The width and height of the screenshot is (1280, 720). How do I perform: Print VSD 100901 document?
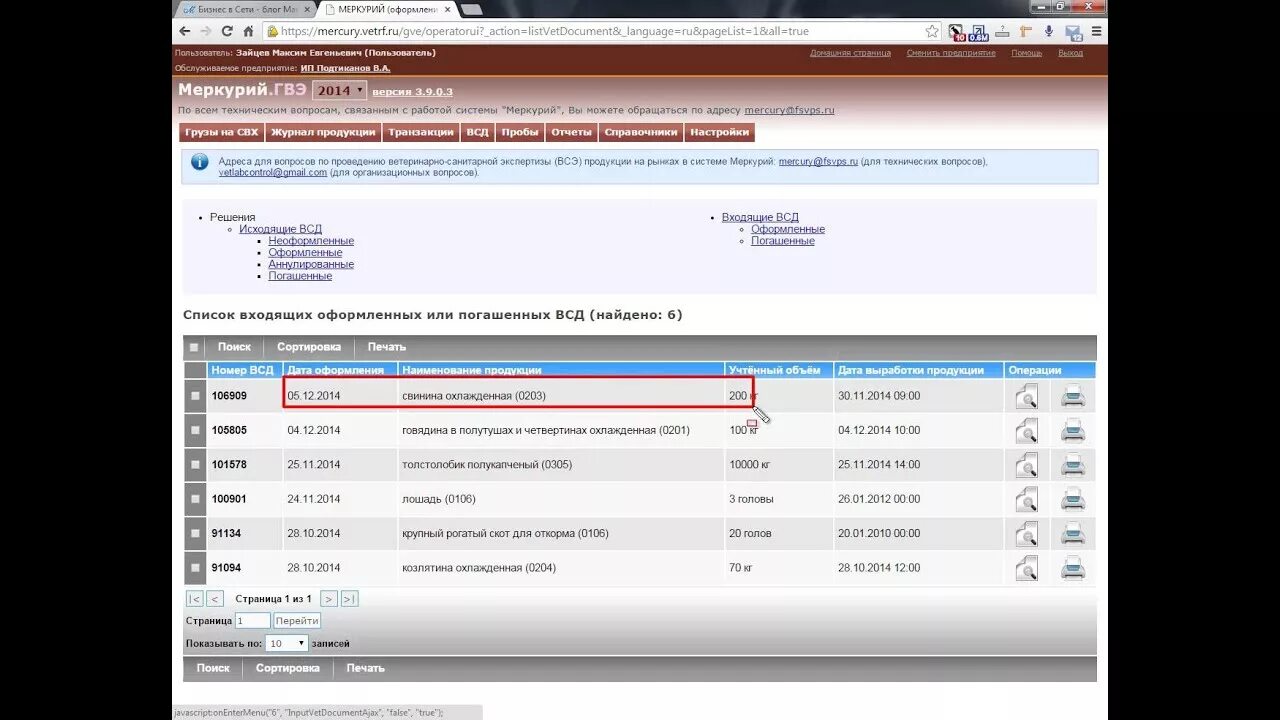pos(1073,500)
